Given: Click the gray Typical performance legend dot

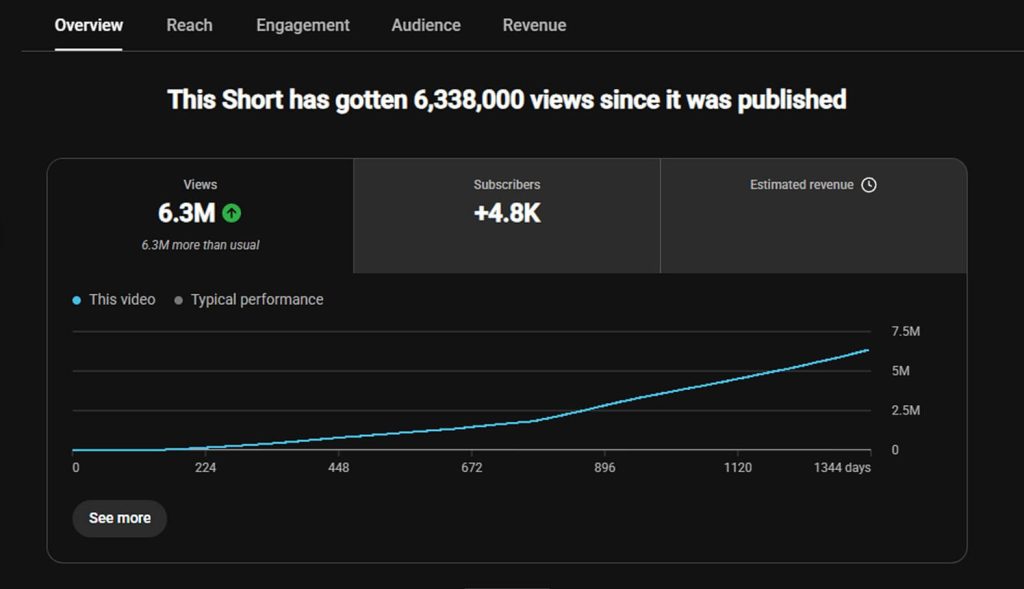Looking at the screenshot, I should (178, 300).
